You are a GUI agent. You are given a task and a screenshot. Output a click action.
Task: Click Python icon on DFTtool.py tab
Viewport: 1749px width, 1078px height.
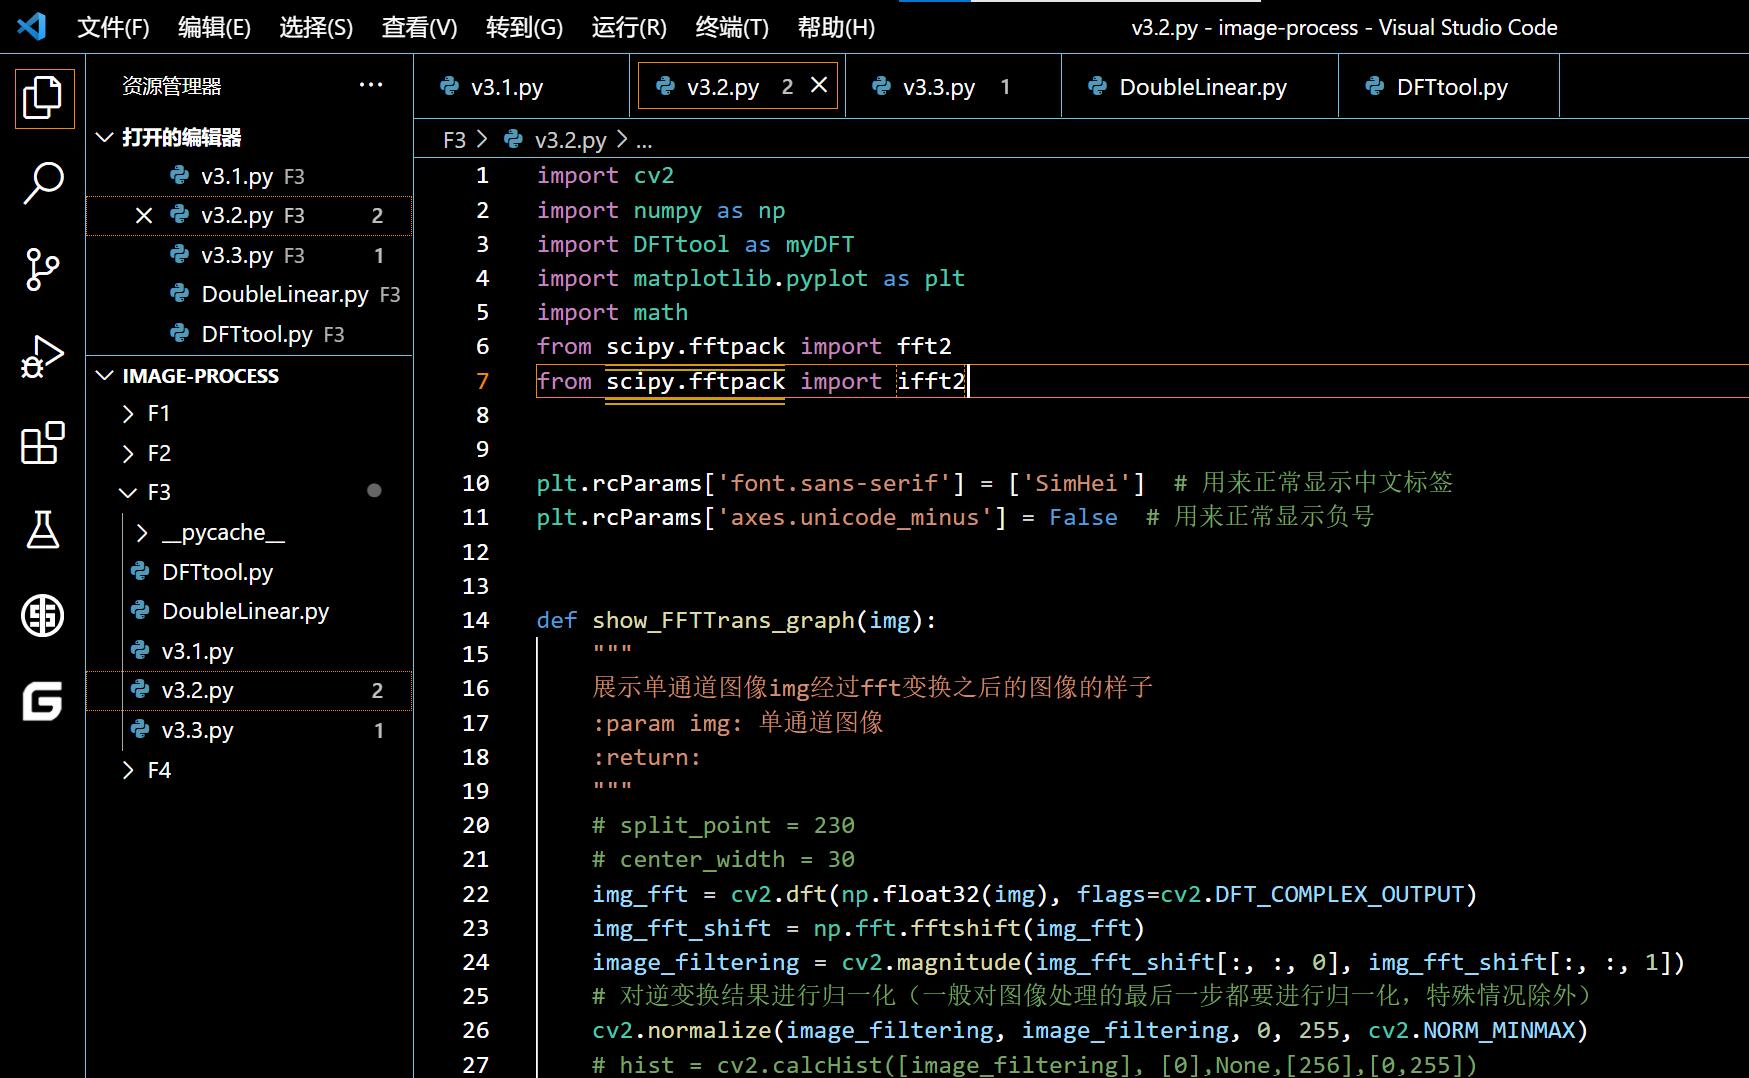click(1375, 87)
